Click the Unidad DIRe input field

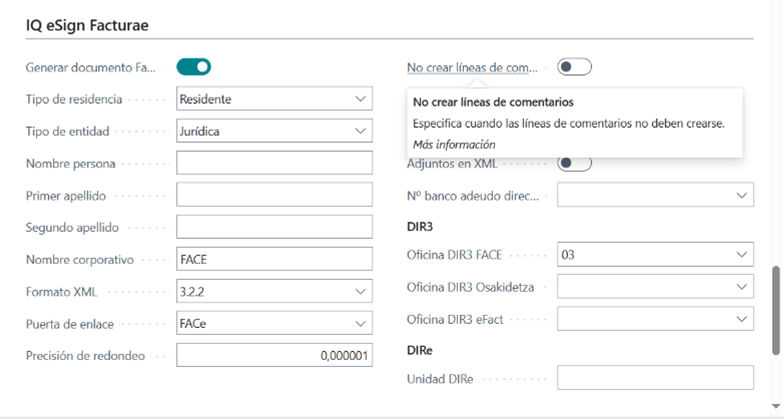click(x=655, y=378)
